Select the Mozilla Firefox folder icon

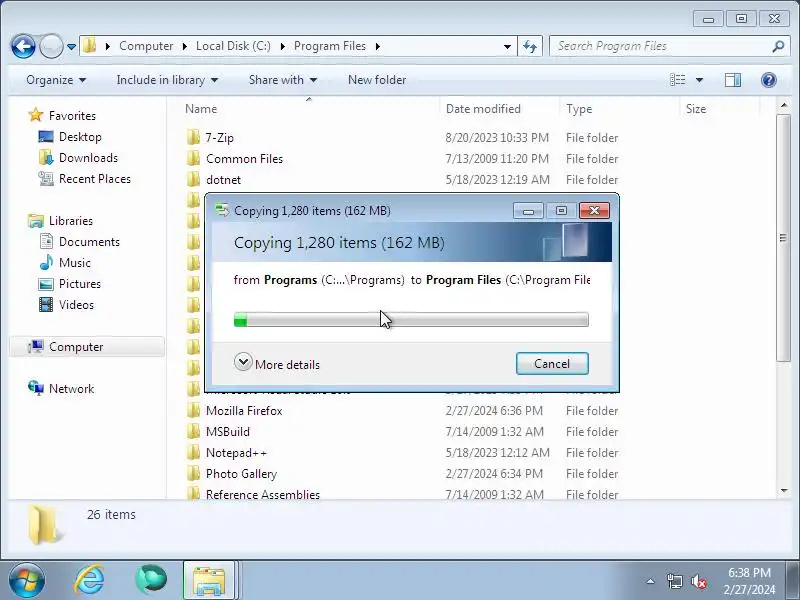(x=193, y=410)
